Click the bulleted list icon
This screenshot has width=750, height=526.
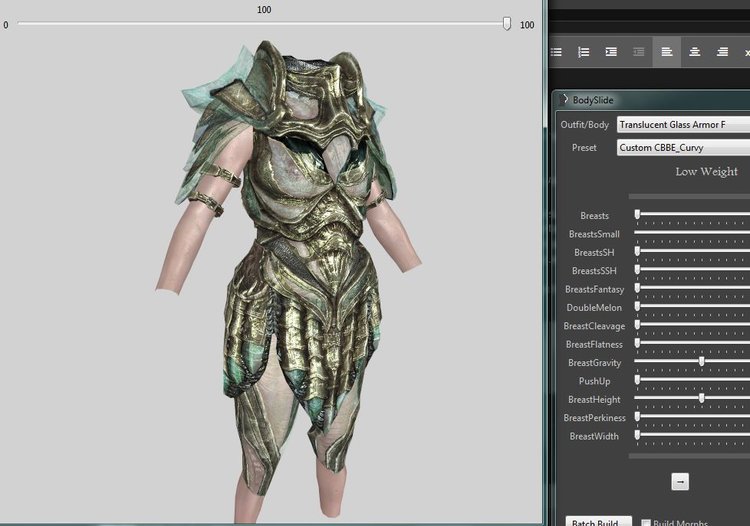click(556, 52)
